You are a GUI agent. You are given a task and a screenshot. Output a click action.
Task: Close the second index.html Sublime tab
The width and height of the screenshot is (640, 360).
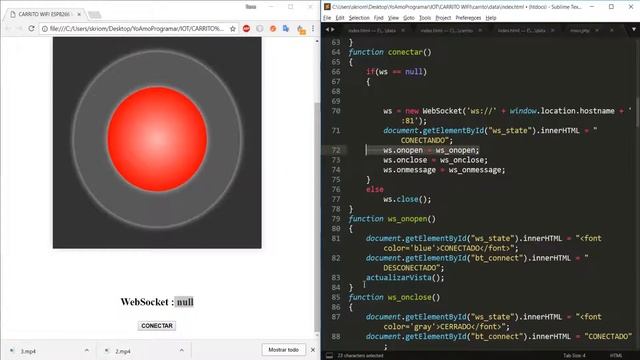coord(480,31)
